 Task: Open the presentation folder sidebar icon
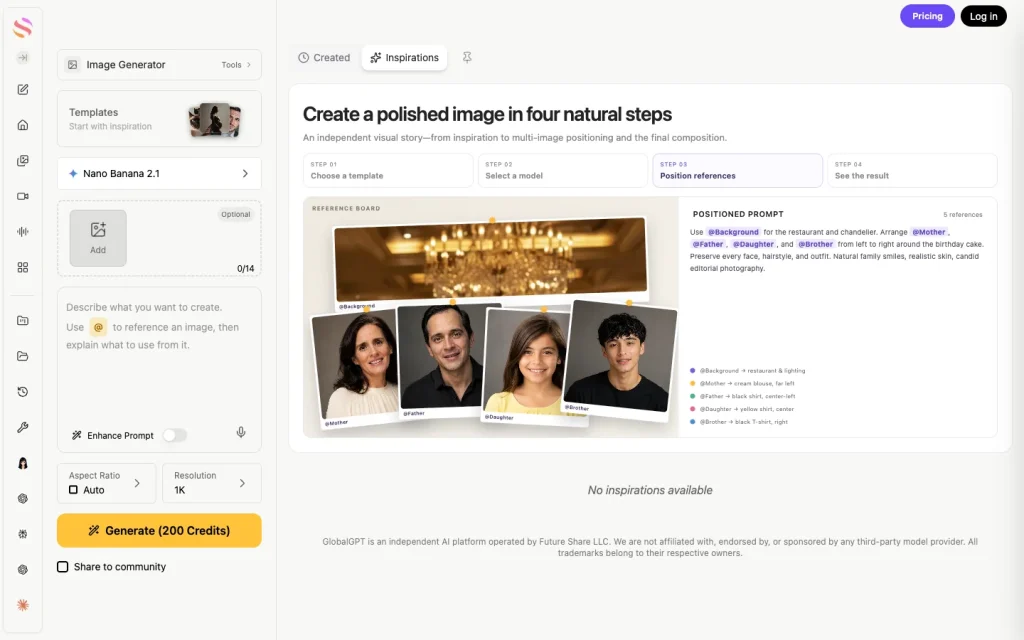(23, 321)
